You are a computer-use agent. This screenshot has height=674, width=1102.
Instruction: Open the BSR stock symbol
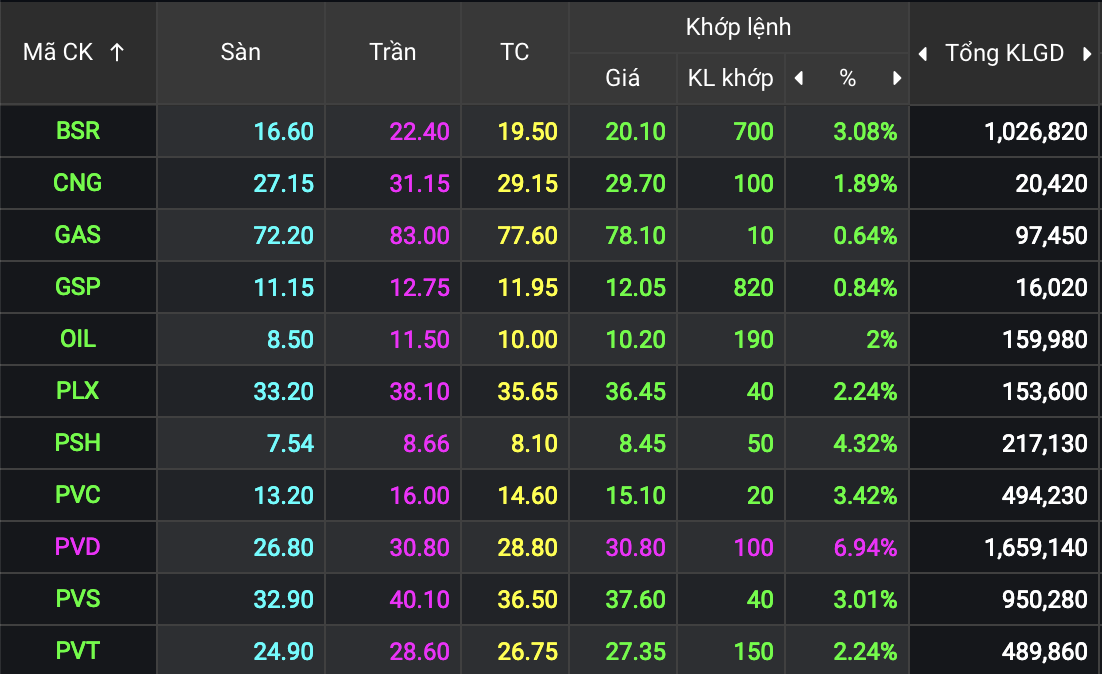78,131
